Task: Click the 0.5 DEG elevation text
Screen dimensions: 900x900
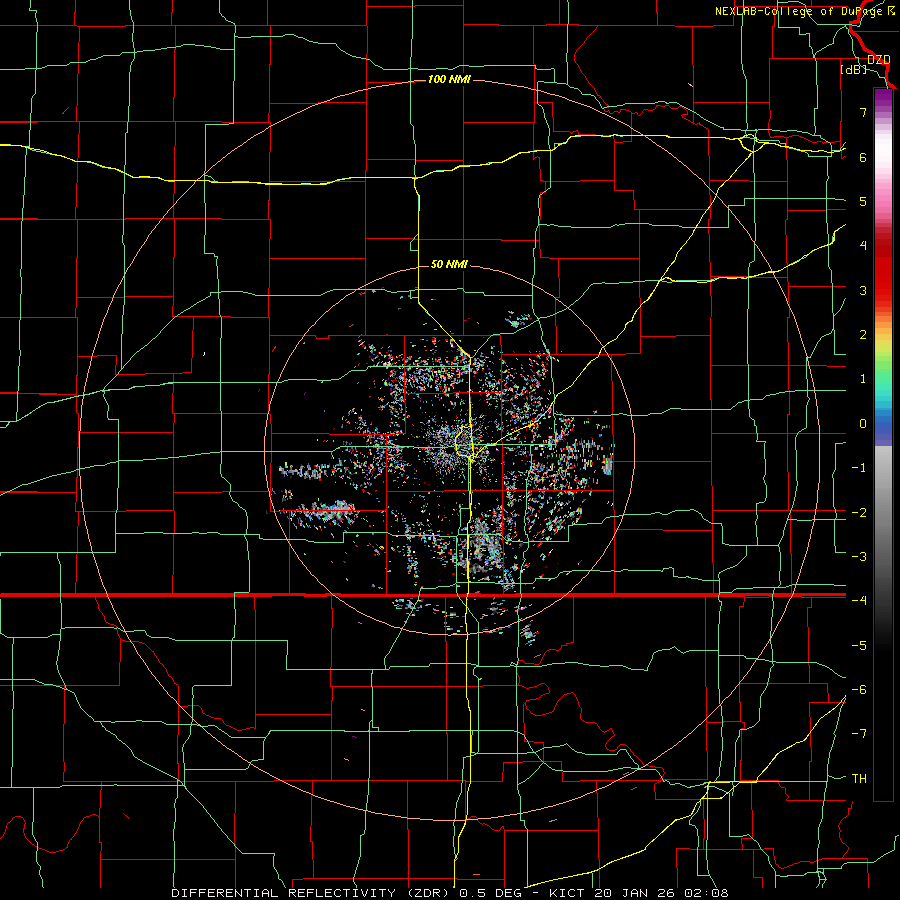Action: tap(491, 893)
